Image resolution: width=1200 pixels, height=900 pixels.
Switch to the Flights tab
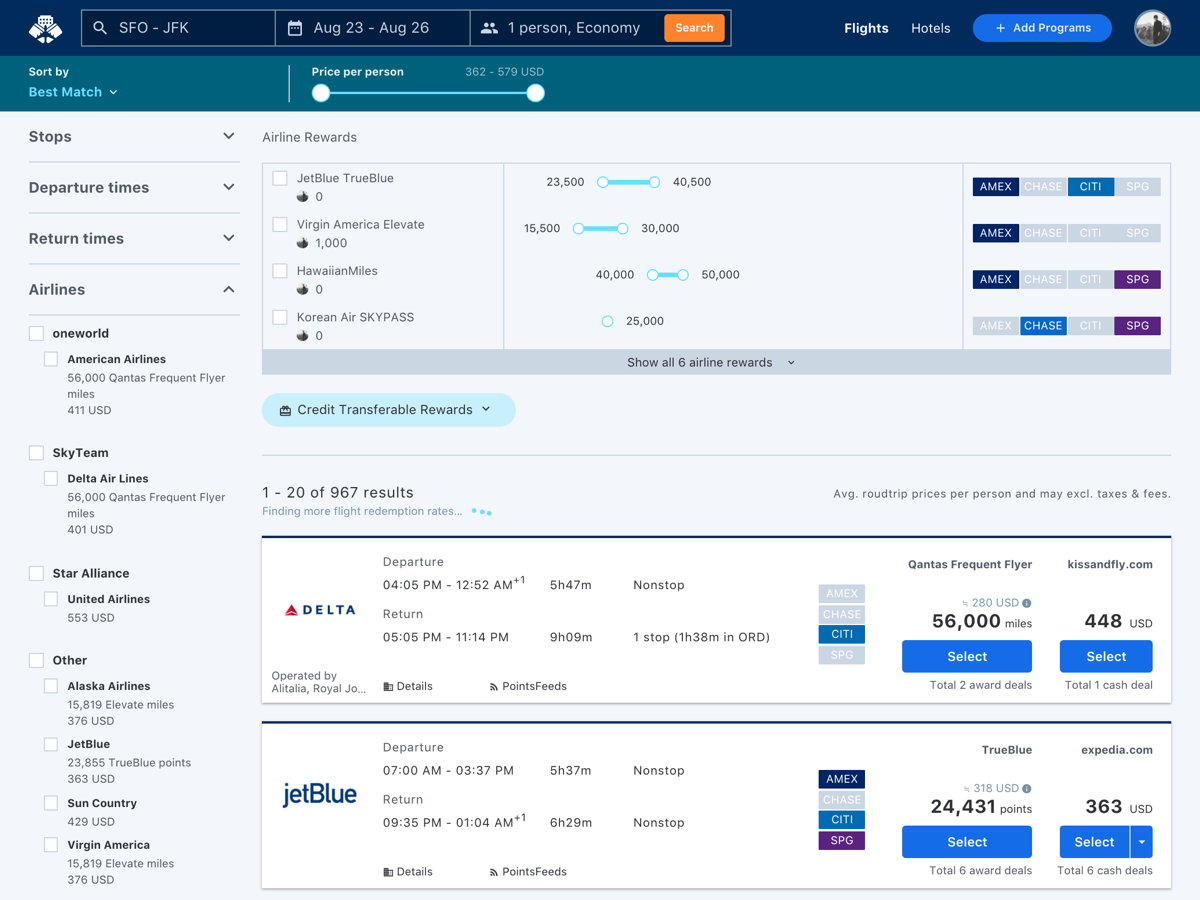pos(866,28)
